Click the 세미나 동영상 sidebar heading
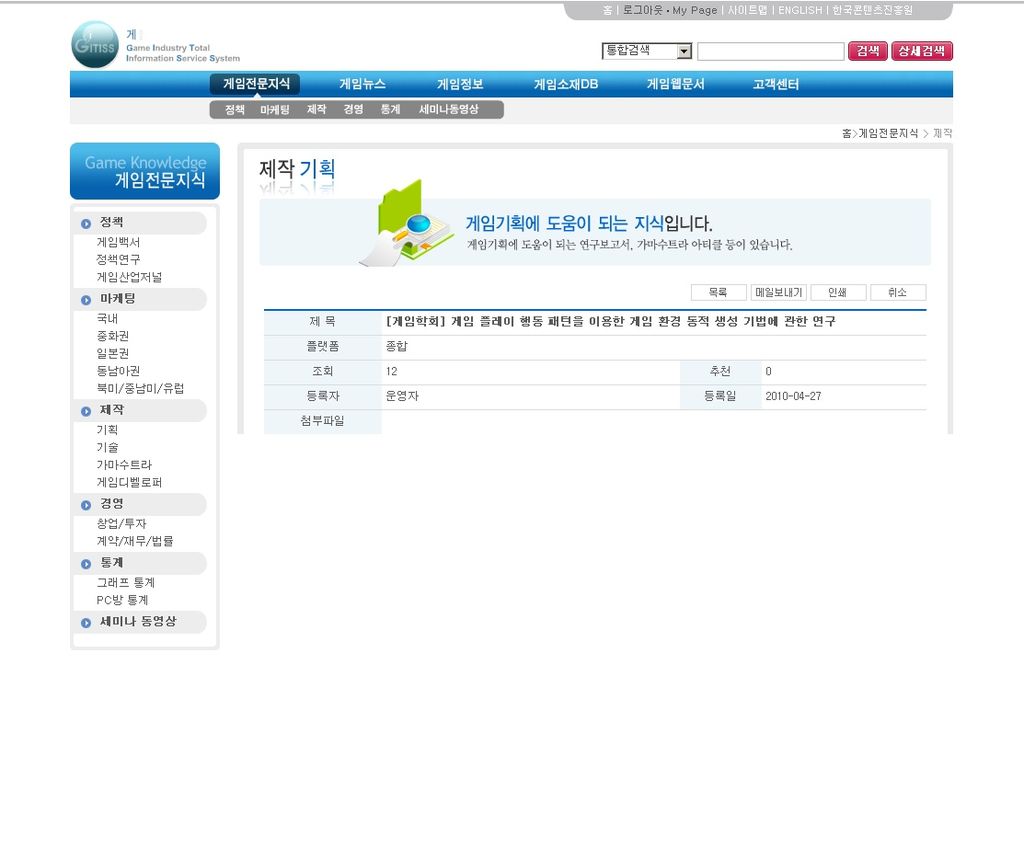The image size is (1024, 848). pyautogui.click(x=138, y=622)
